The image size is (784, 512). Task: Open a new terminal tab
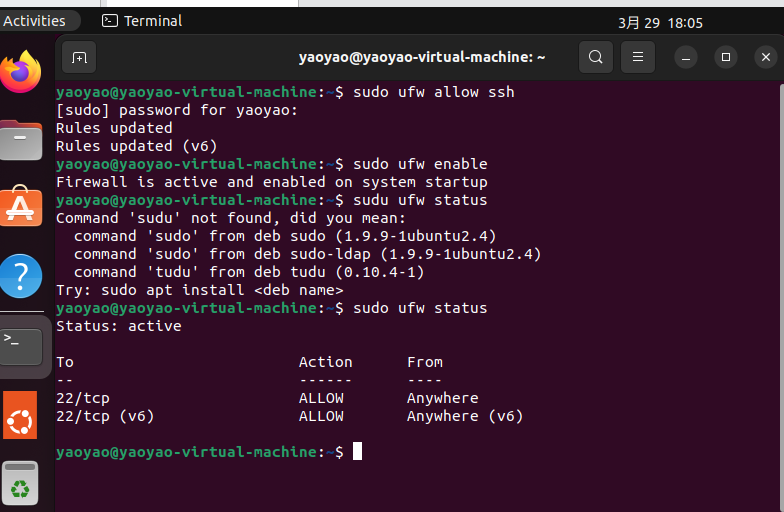[79, 58]
